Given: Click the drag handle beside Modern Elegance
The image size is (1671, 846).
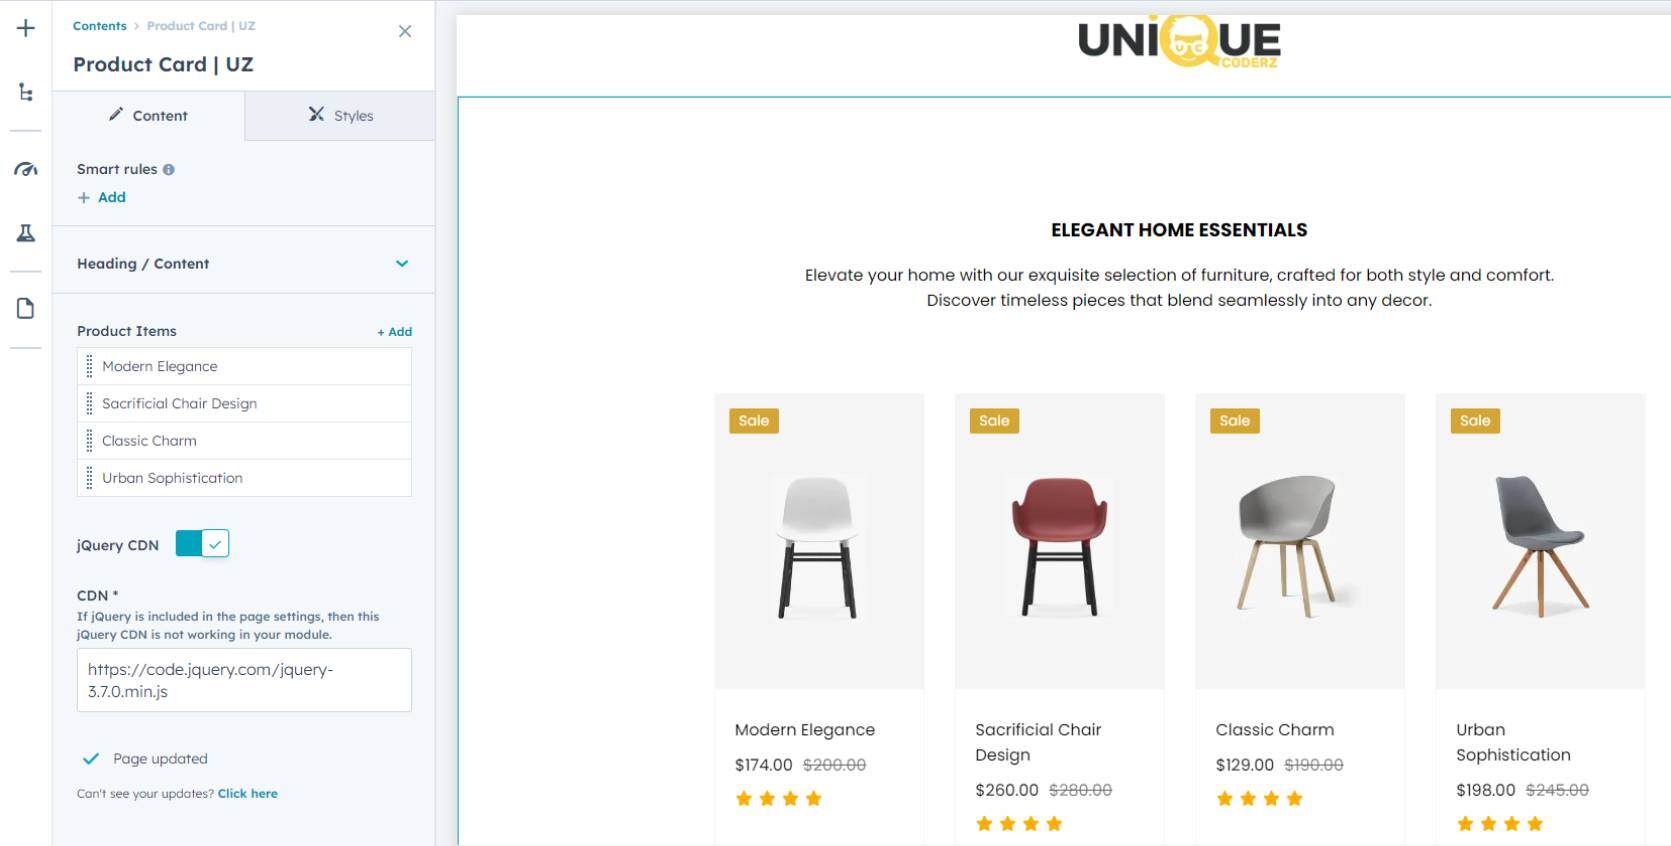Looking at the screenshot, I should pos(89,366).
